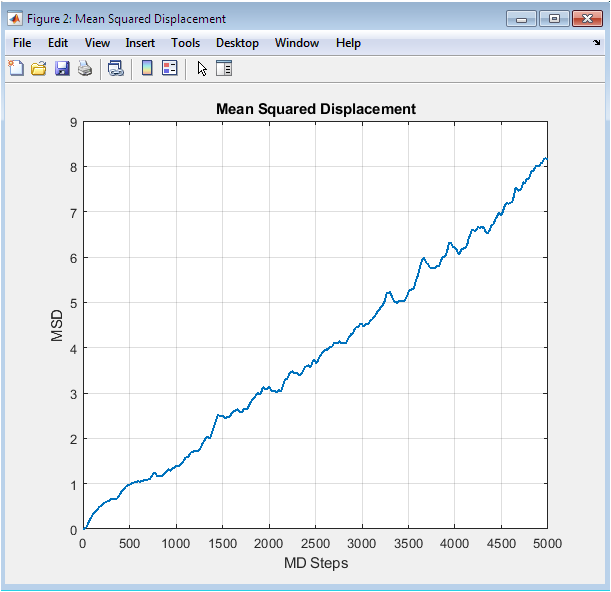Click the dock figure arrow in menu bar
The image size is (611, 592).
click(597, 43)
